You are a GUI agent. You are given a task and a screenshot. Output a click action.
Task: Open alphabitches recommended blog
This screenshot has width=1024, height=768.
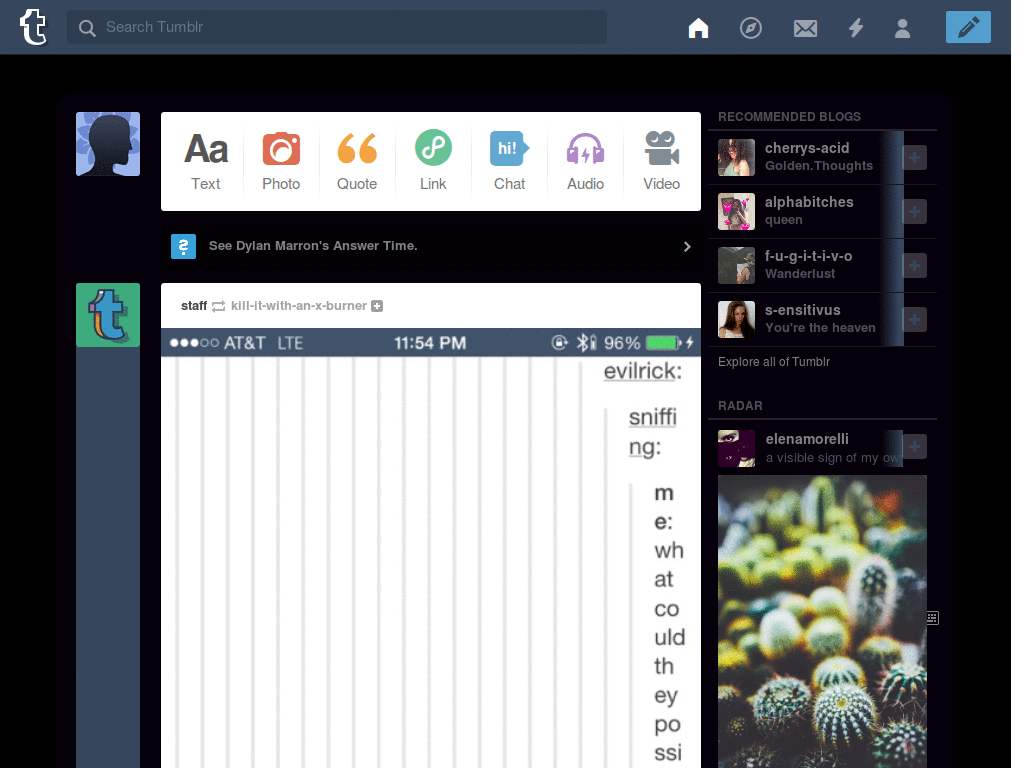pyautogui.click(x=808, y=202)
